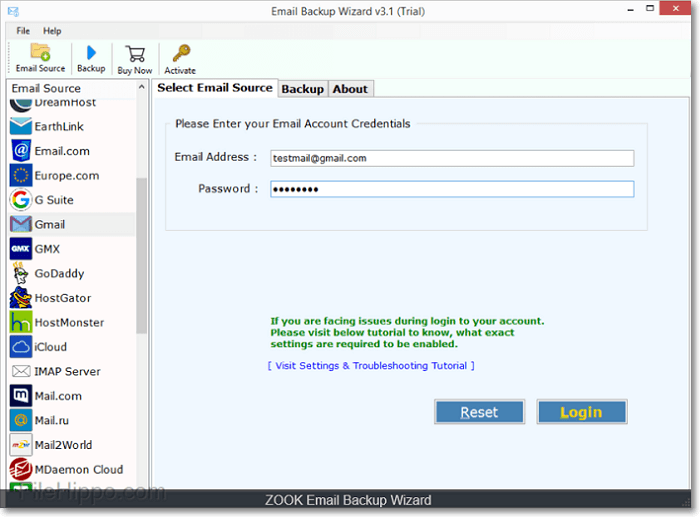This screenshot has width=700, height=517.
Task: Open the Help menu
Action: pyautogui.click(x=52, y=31)
